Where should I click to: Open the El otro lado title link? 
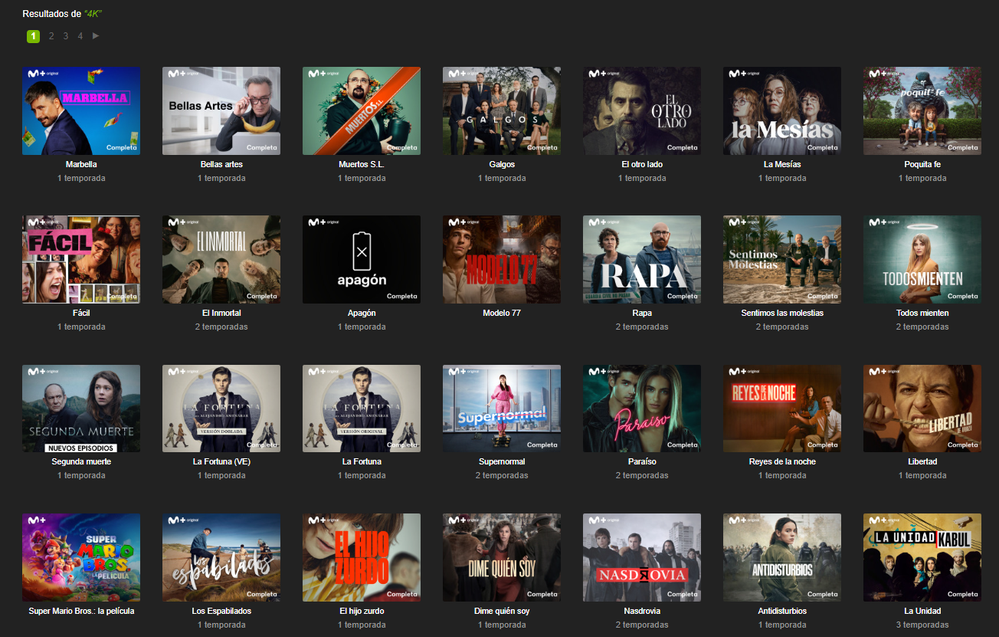[x=641, y=164]
